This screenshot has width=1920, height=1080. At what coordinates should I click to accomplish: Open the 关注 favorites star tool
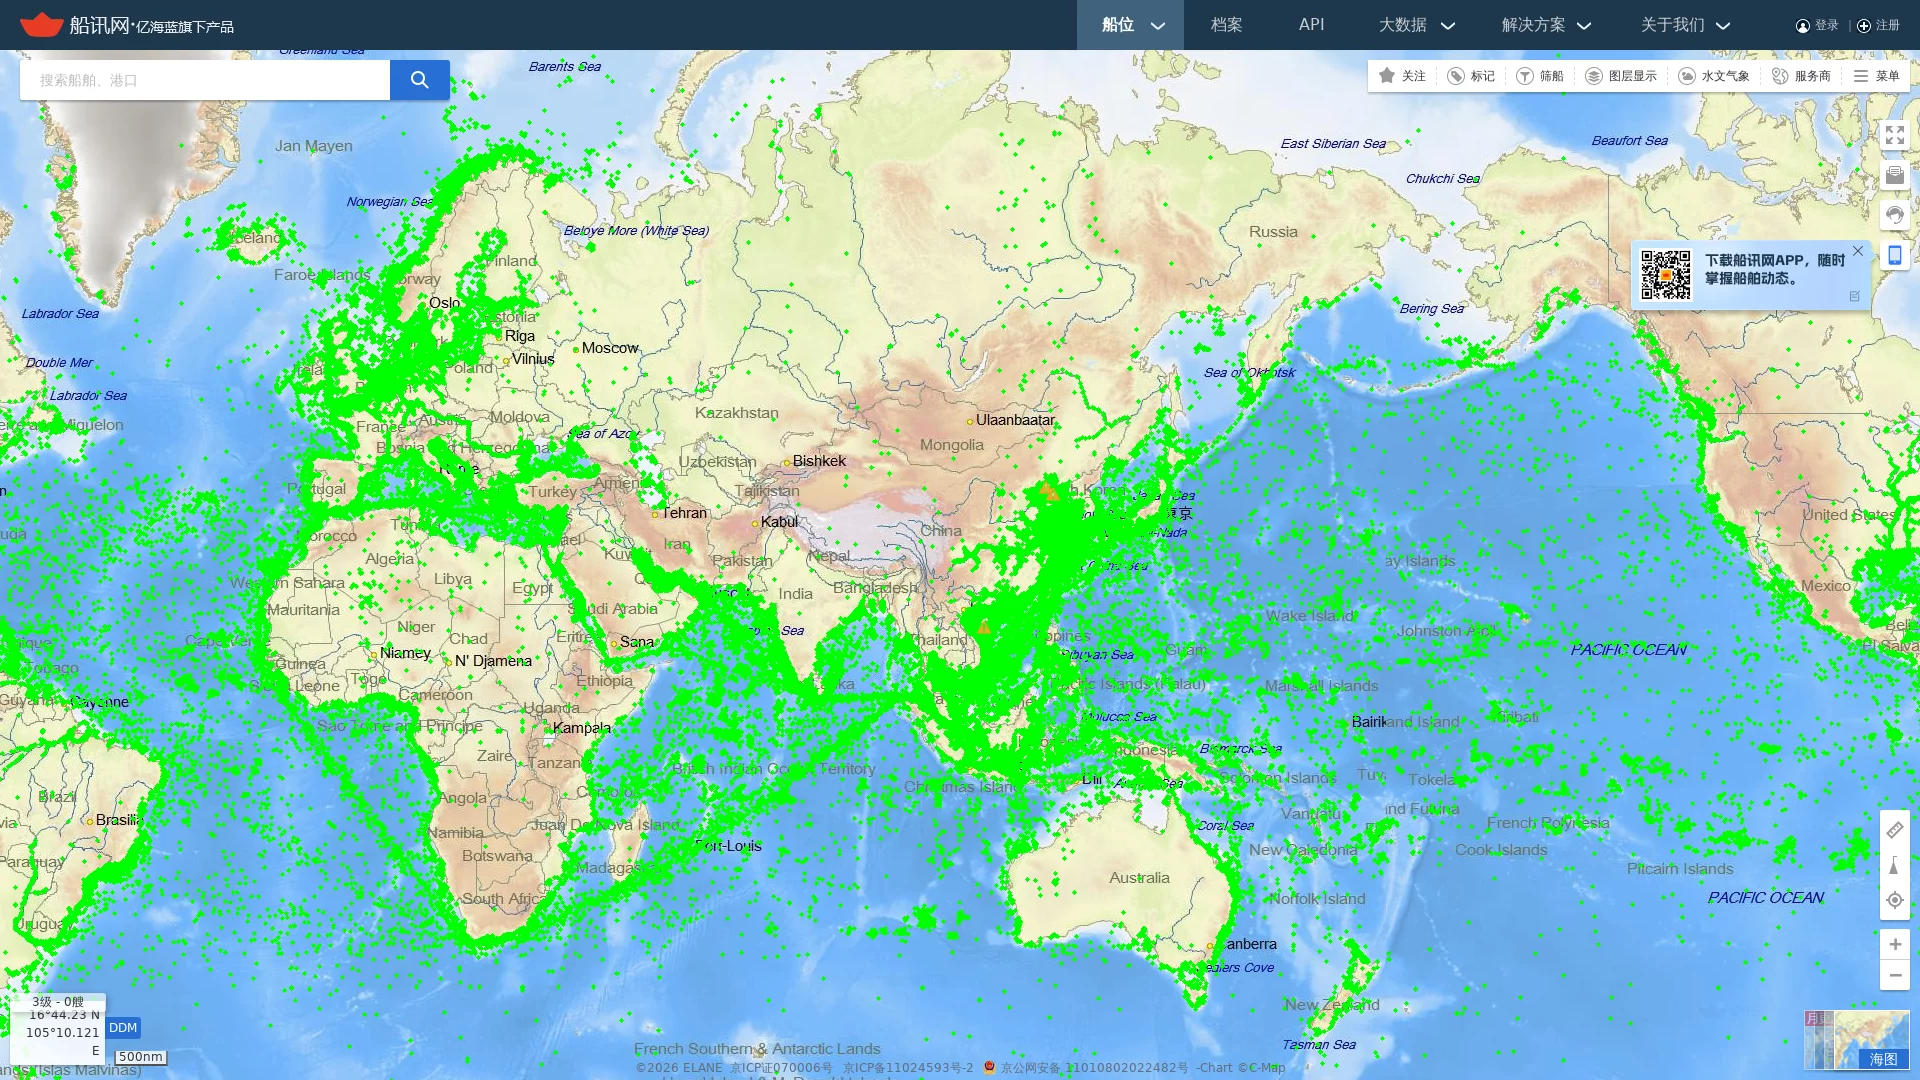(x=1402, y=76)
